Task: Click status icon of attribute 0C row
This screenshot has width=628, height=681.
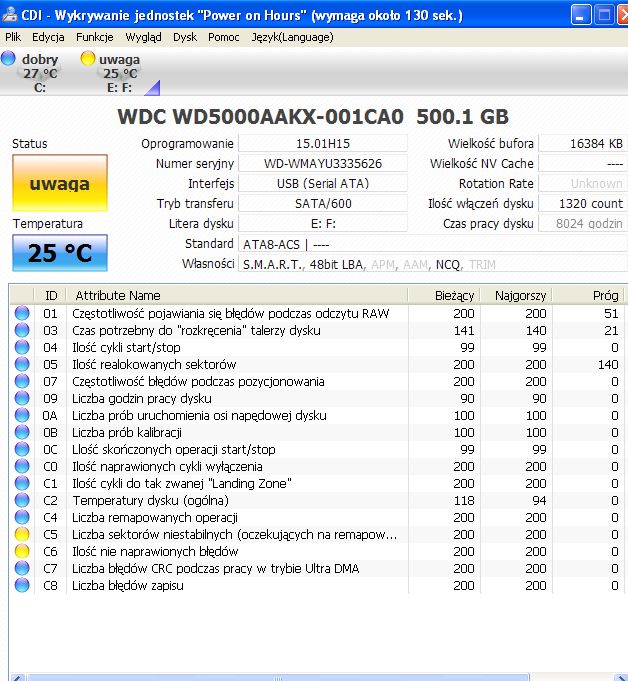Action: click(22, 449)
